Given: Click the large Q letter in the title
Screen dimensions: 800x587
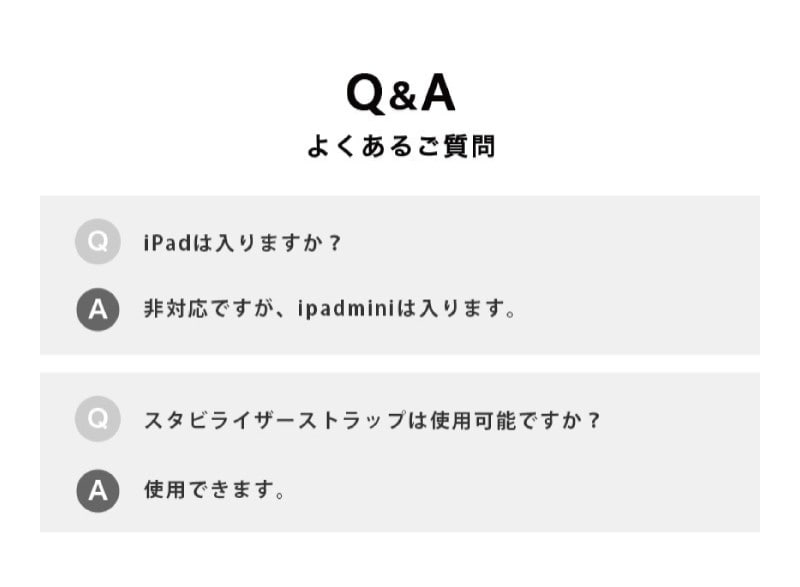Looking at the screenshot, I should click(x=366, y=94).
